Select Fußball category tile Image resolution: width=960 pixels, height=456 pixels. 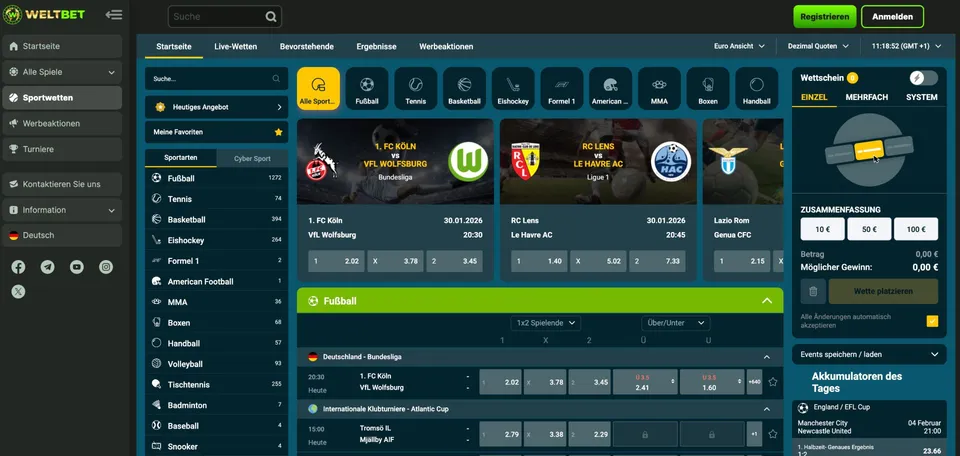point(367,89)
